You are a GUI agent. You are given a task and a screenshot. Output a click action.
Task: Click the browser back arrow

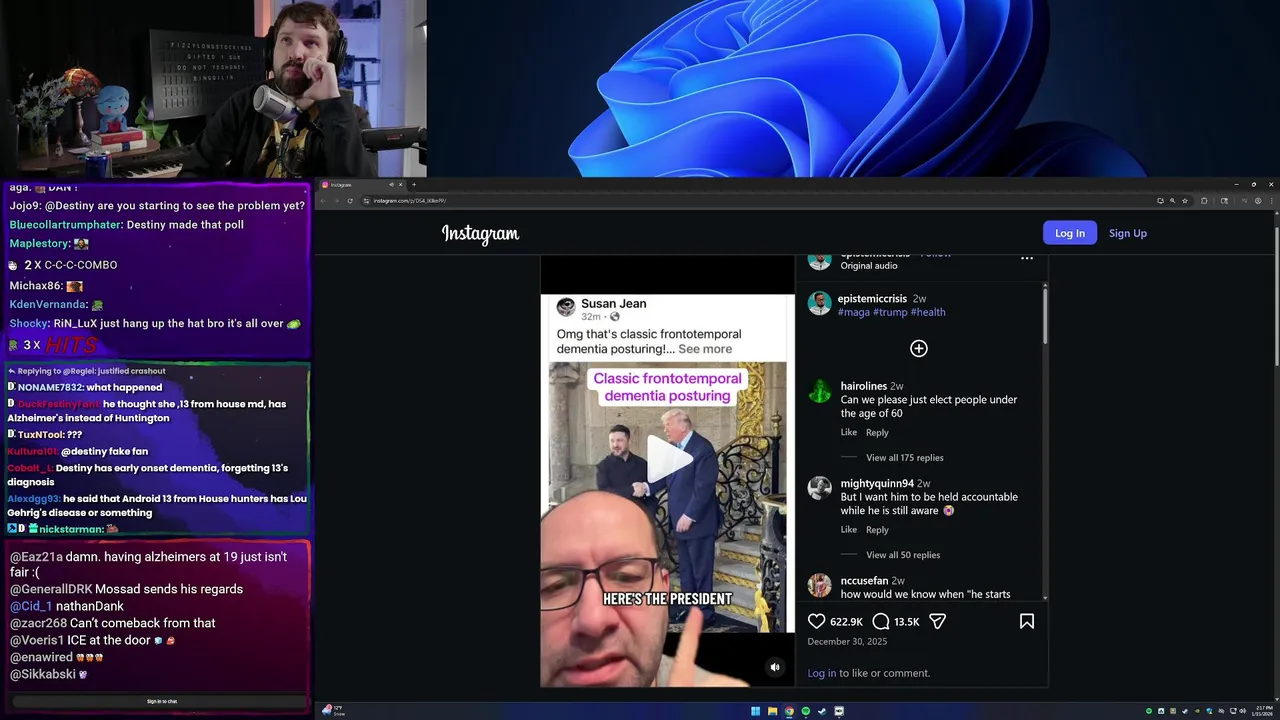click(x=324, y=201)
